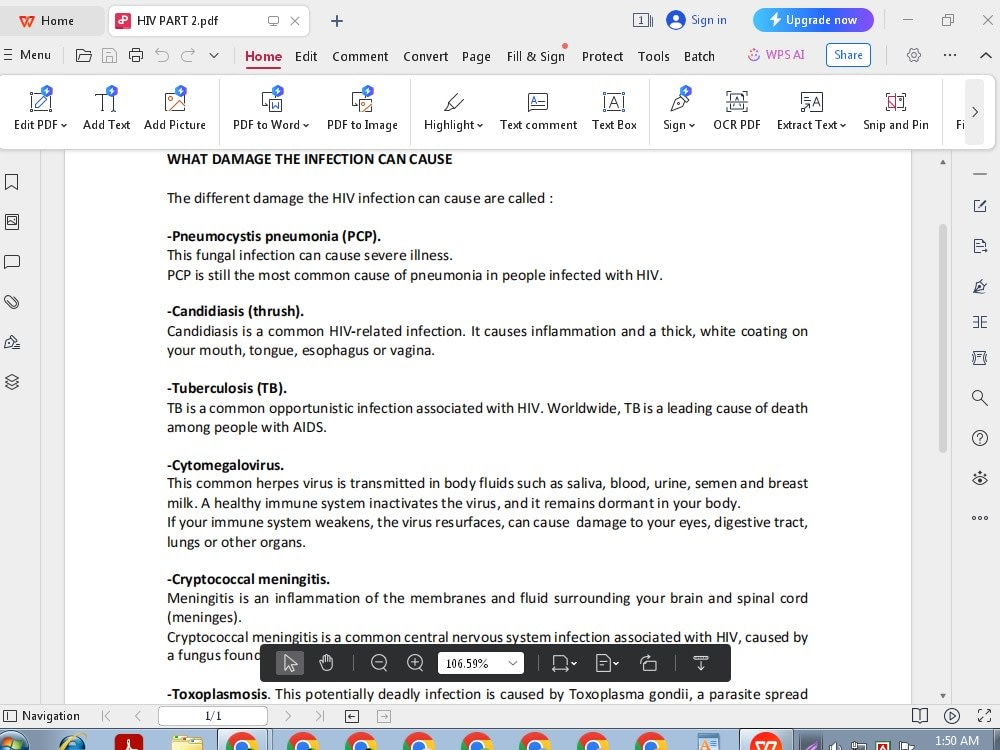
Task: Switch to the Convert ribbon tab
Action: (x=425, y=56)
